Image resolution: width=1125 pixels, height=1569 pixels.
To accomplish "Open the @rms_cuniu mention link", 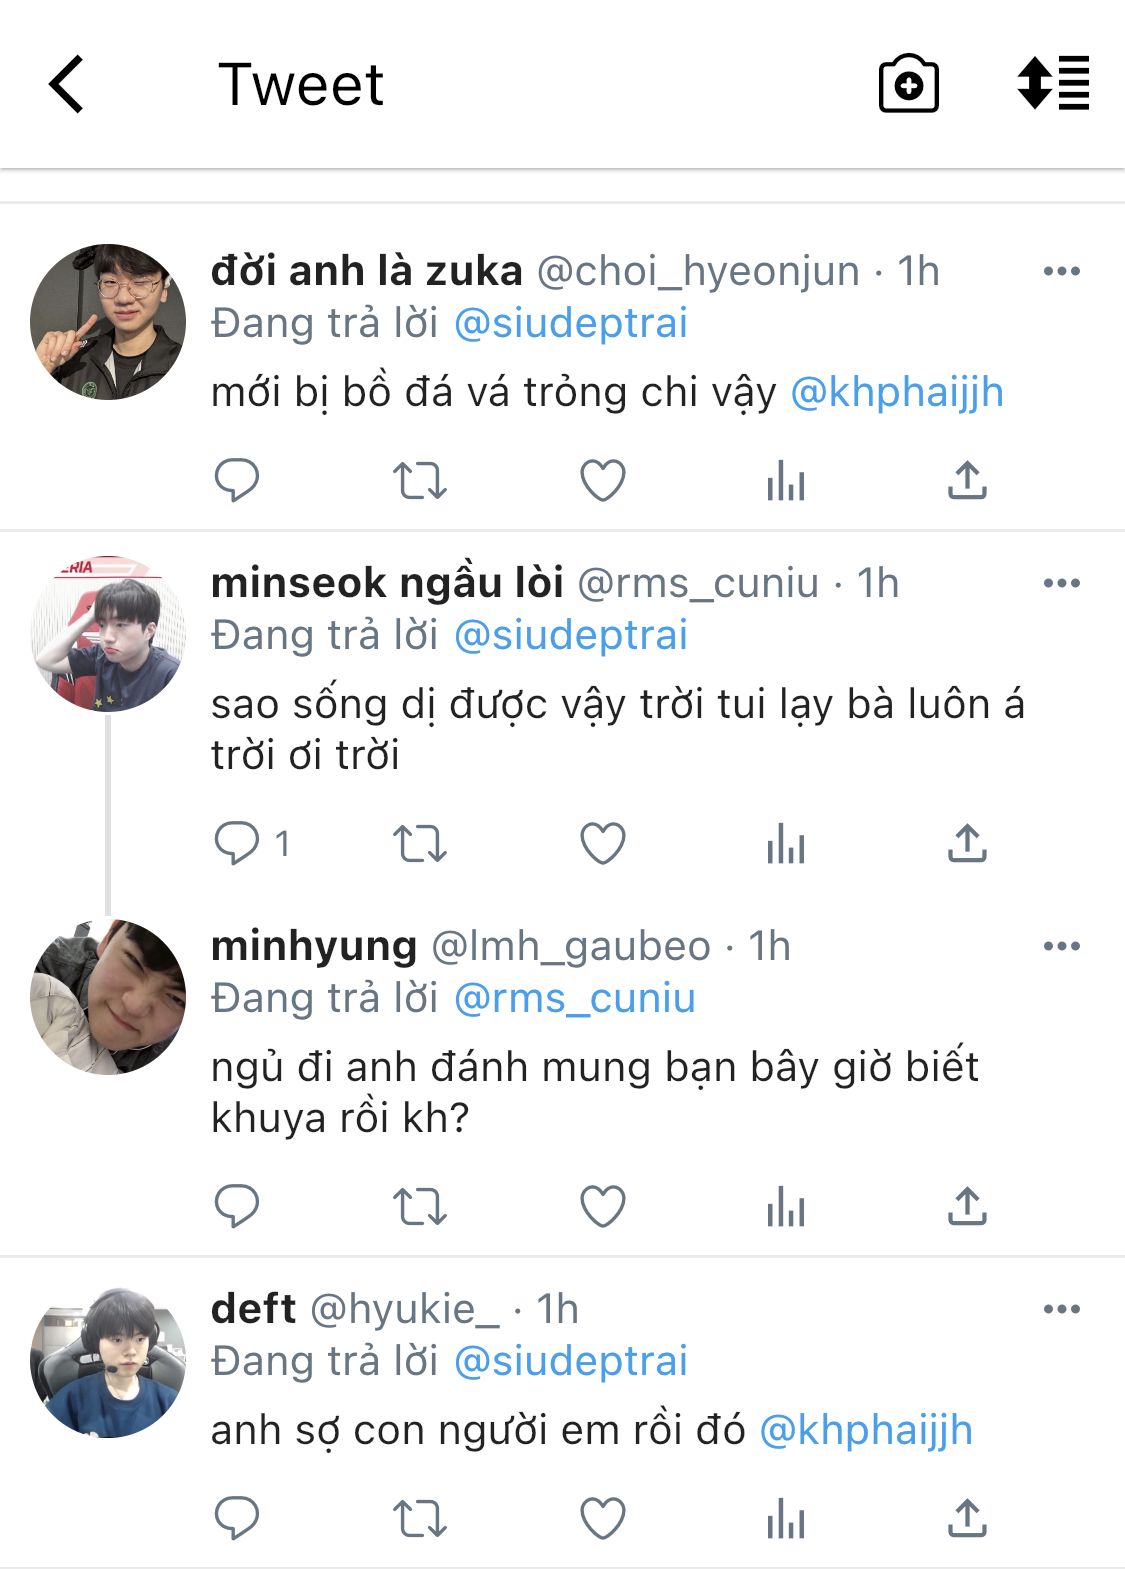I will [x=575, y=998].
